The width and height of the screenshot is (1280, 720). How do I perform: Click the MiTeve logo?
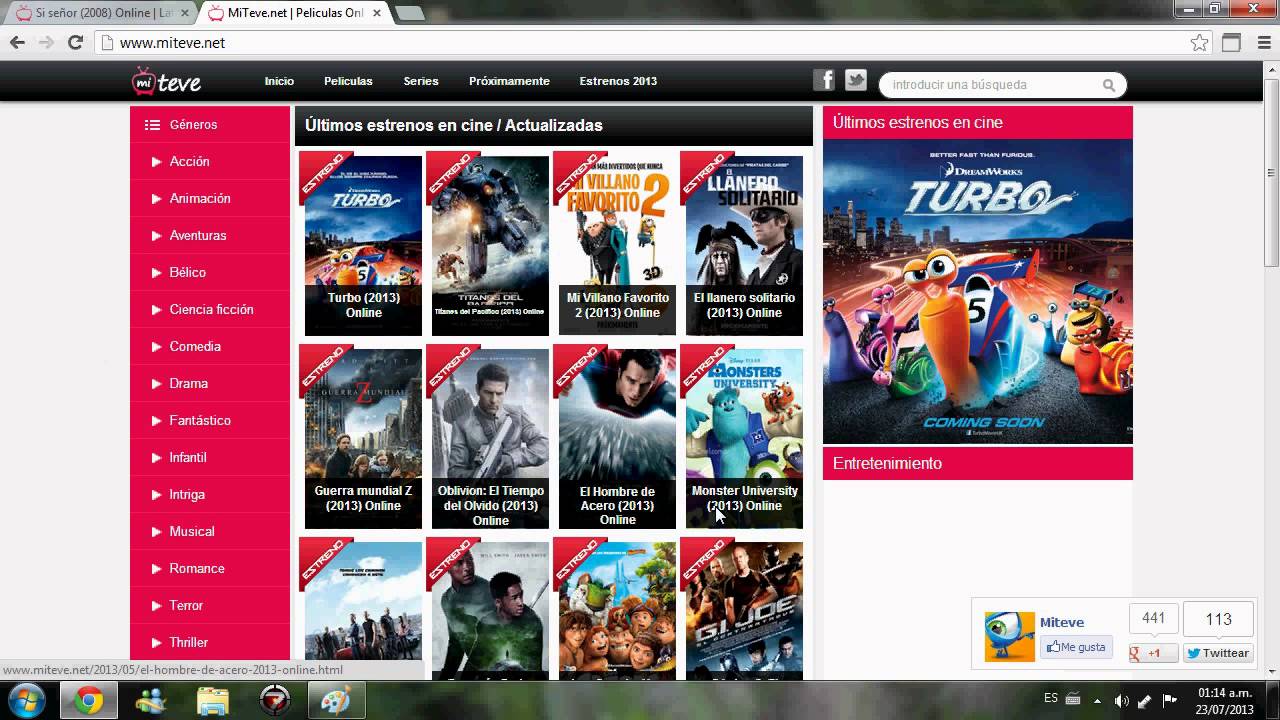click(x=167, y=82)
